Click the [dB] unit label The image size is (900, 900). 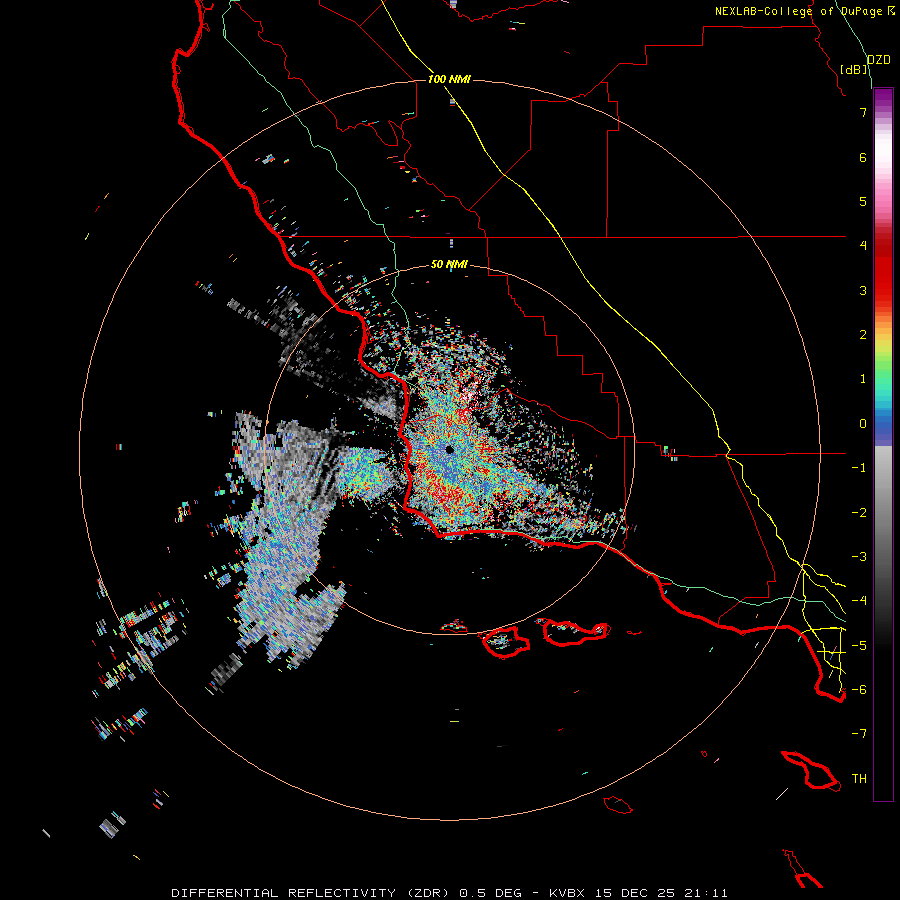[854, 69]
